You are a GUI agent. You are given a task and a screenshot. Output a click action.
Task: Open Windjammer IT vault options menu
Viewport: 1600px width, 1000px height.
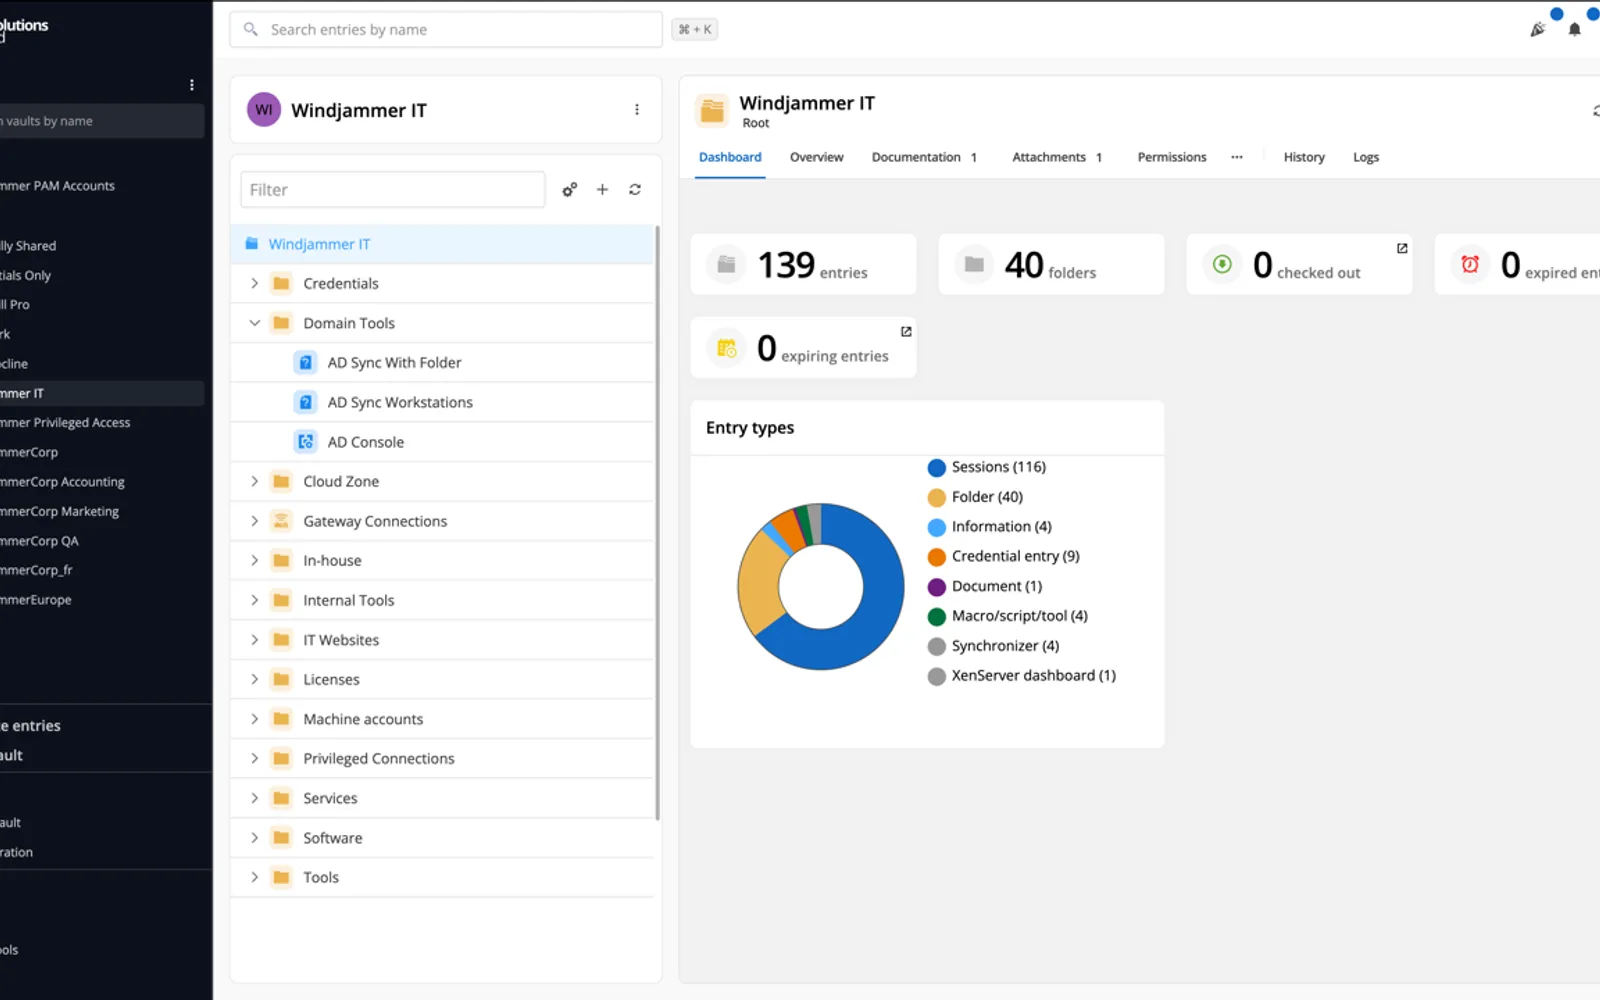click(x=637, y=110)
